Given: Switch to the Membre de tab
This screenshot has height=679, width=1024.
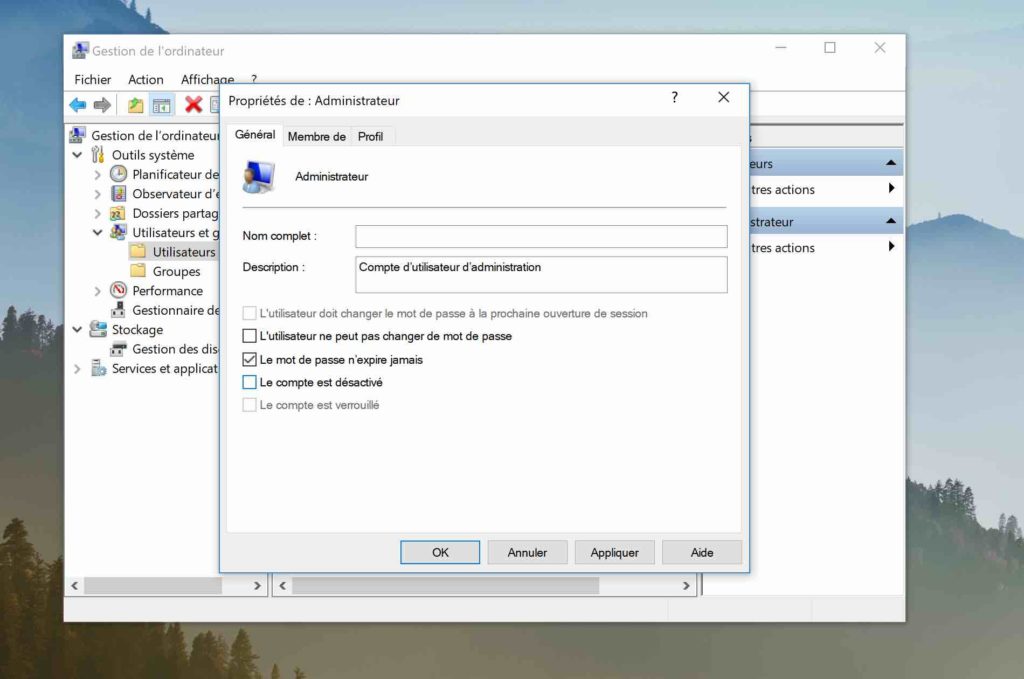Looking at the screenshot, I should [316, 135].
